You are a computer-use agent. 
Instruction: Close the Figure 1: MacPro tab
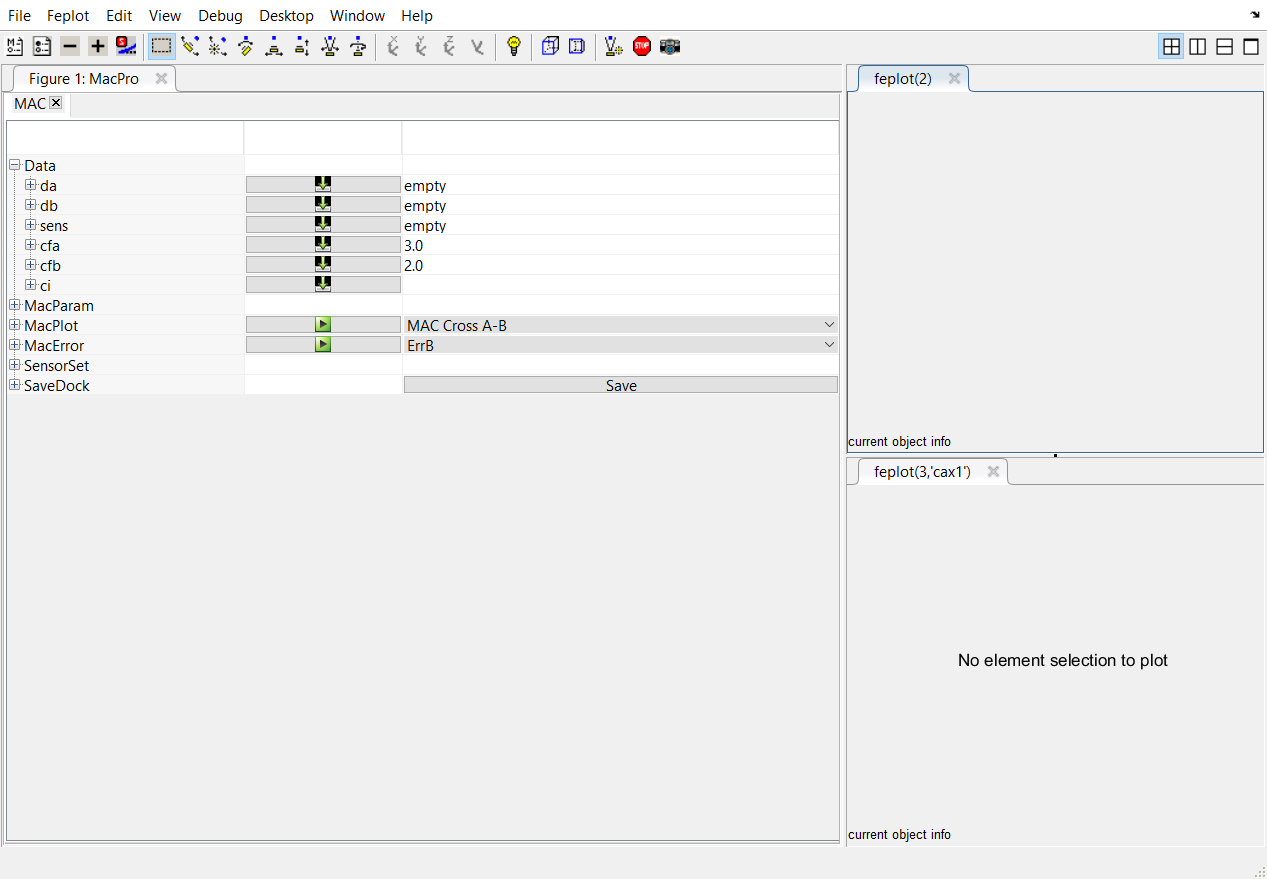(161, 78)
